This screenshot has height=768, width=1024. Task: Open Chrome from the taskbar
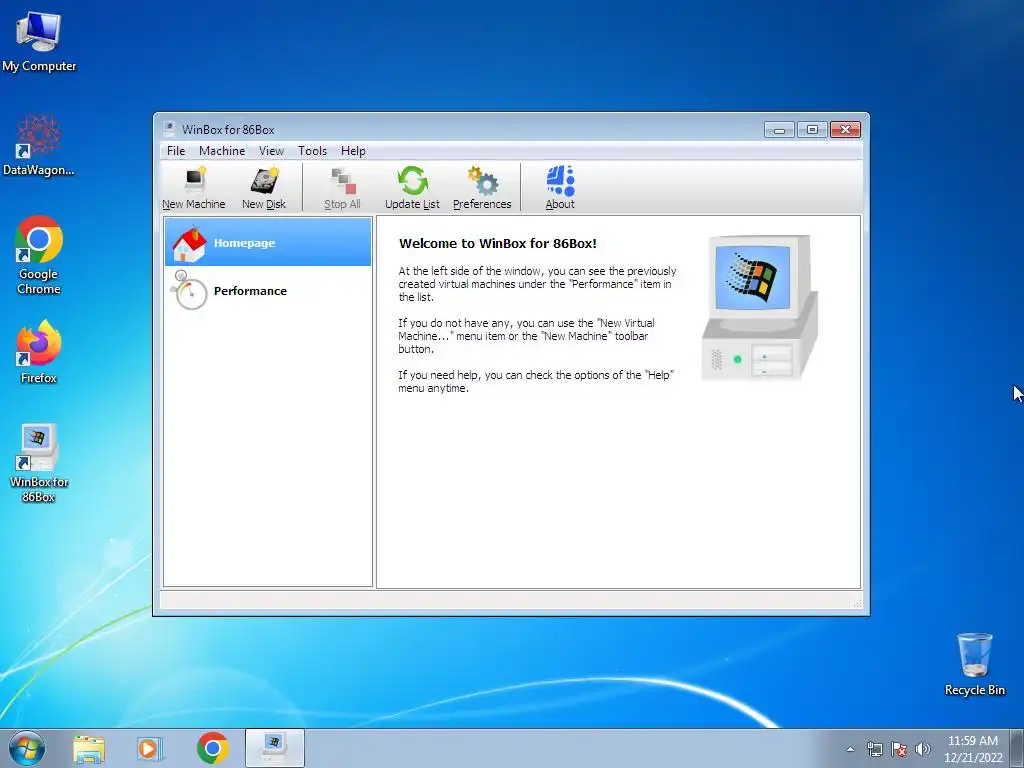click(x=212, y=748)
